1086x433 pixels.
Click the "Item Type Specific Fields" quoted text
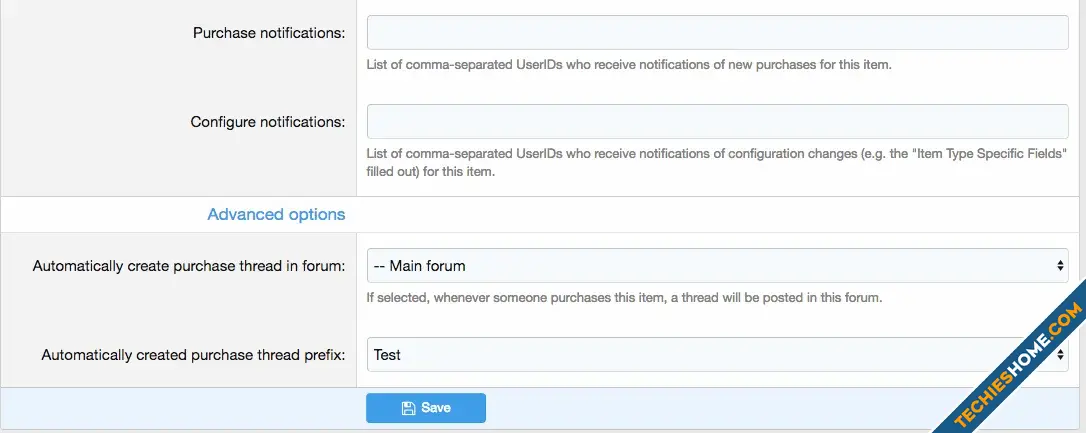989,154
